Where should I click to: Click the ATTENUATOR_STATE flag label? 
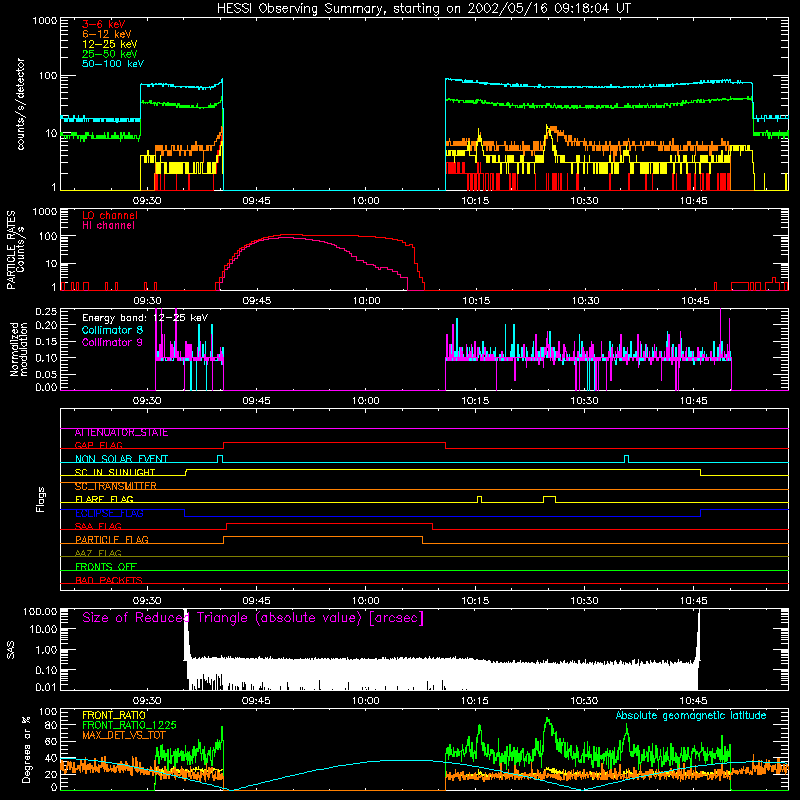pos(121,433)
